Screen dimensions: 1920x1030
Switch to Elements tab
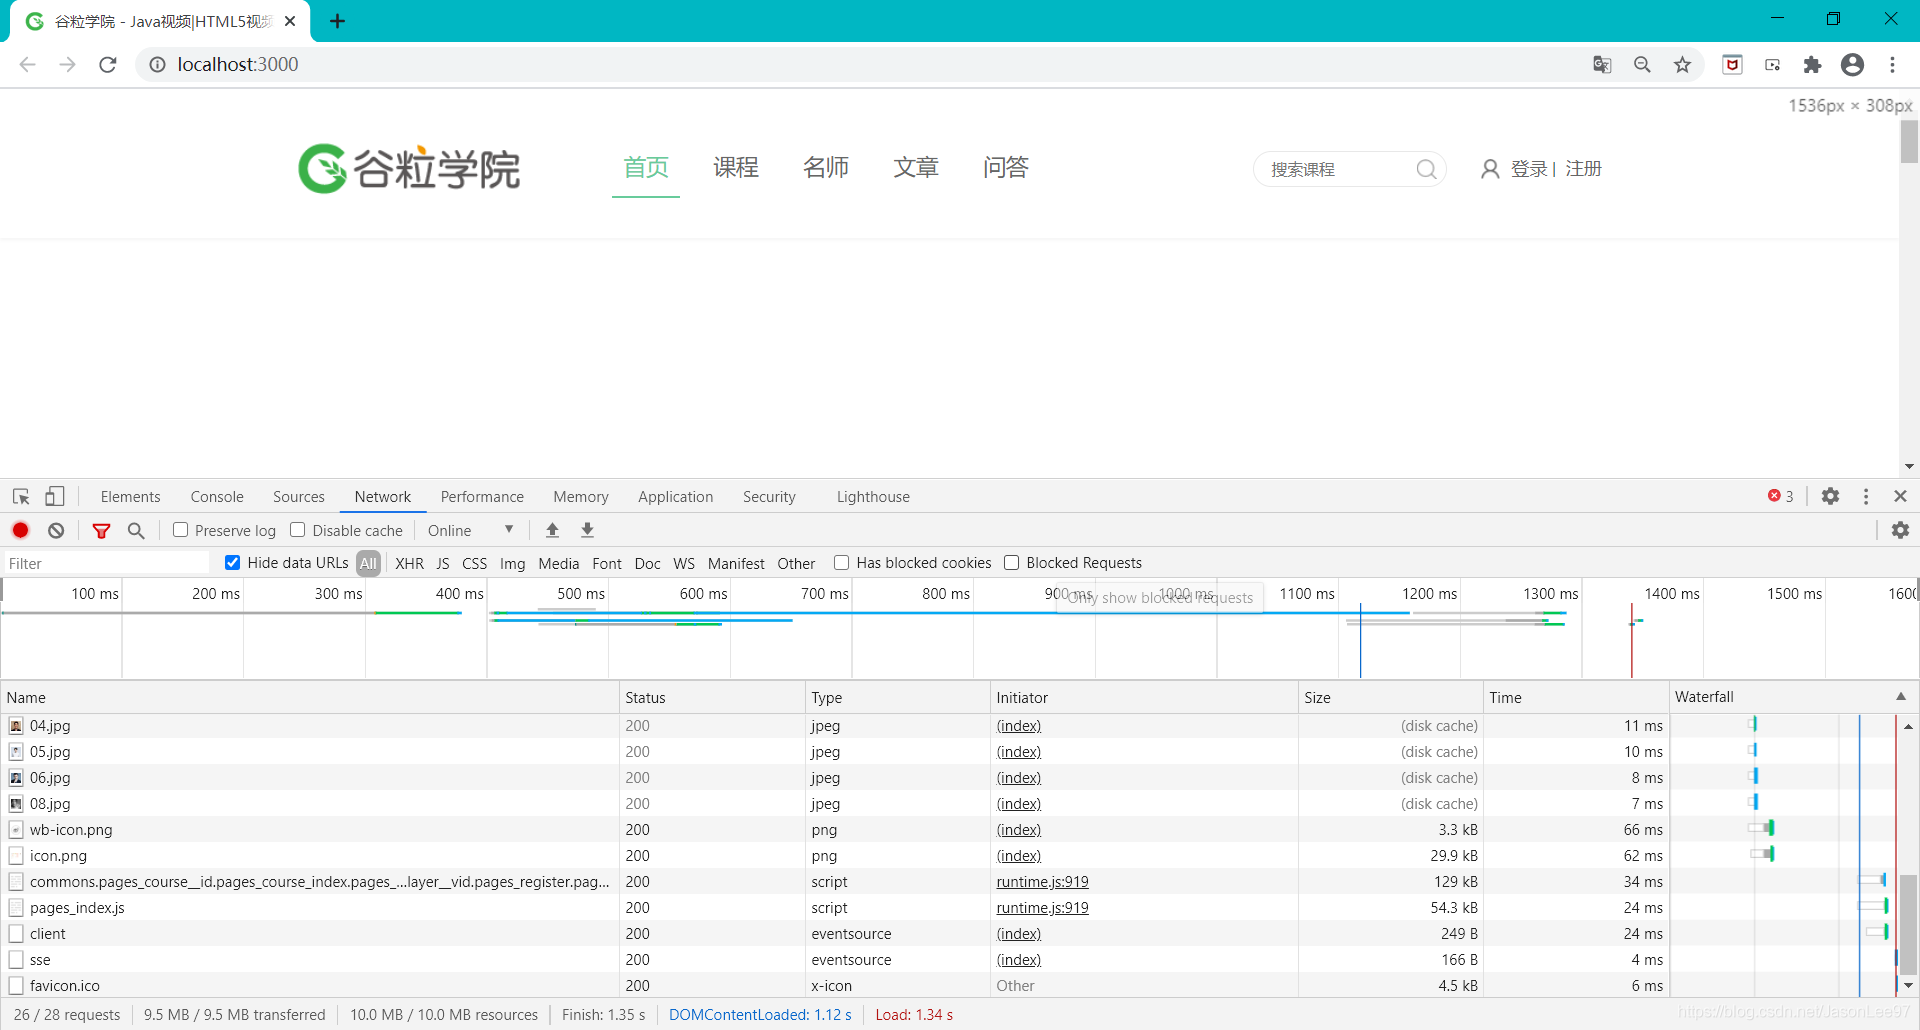pos(130,496)
